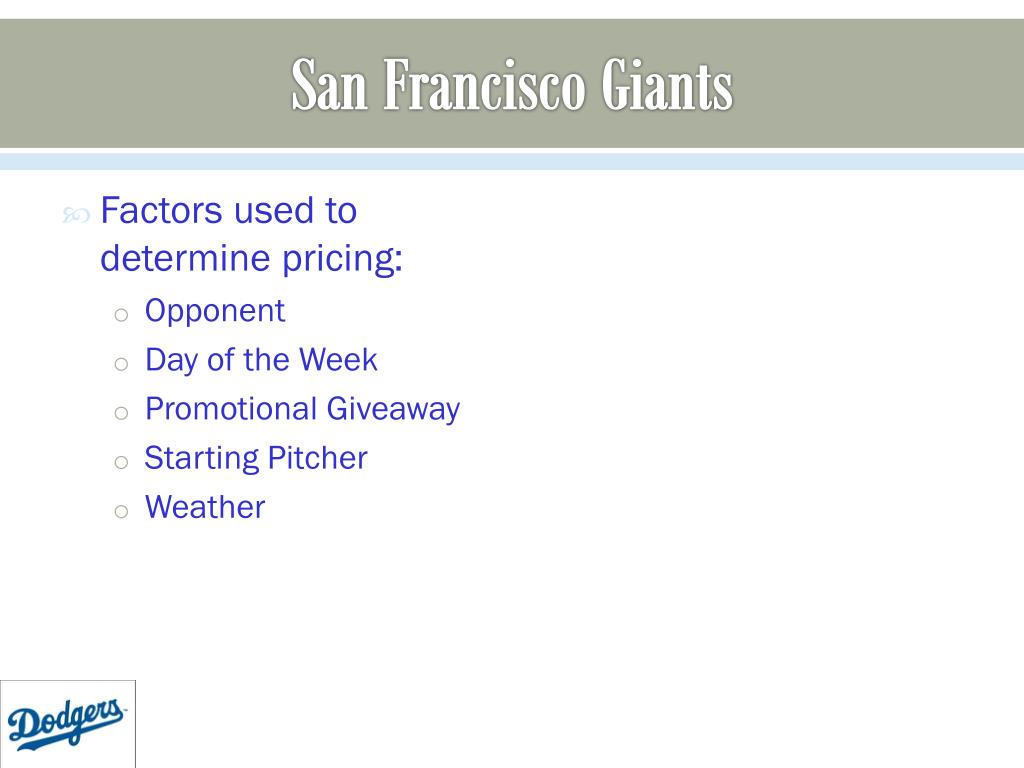Click the words Factors used to
This screenshot has height=768, width=1024.
tap(229, 210)
